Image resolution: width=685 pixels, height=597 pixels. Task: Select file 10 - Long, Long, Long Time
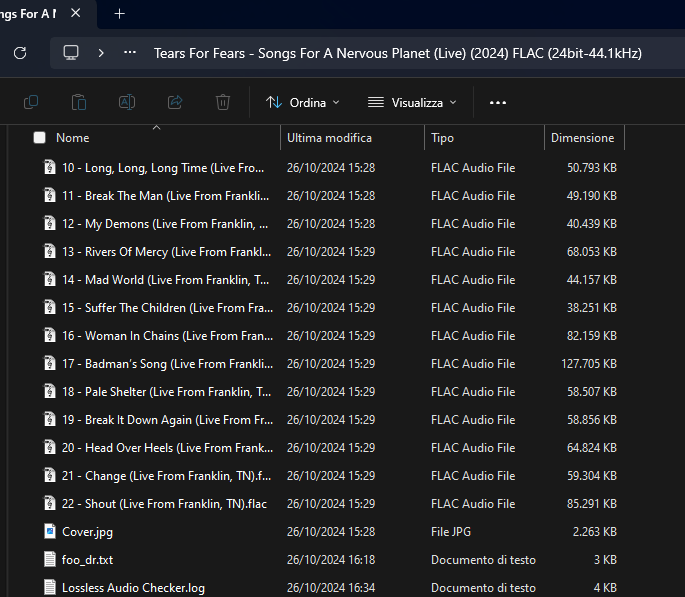(163, 168)
